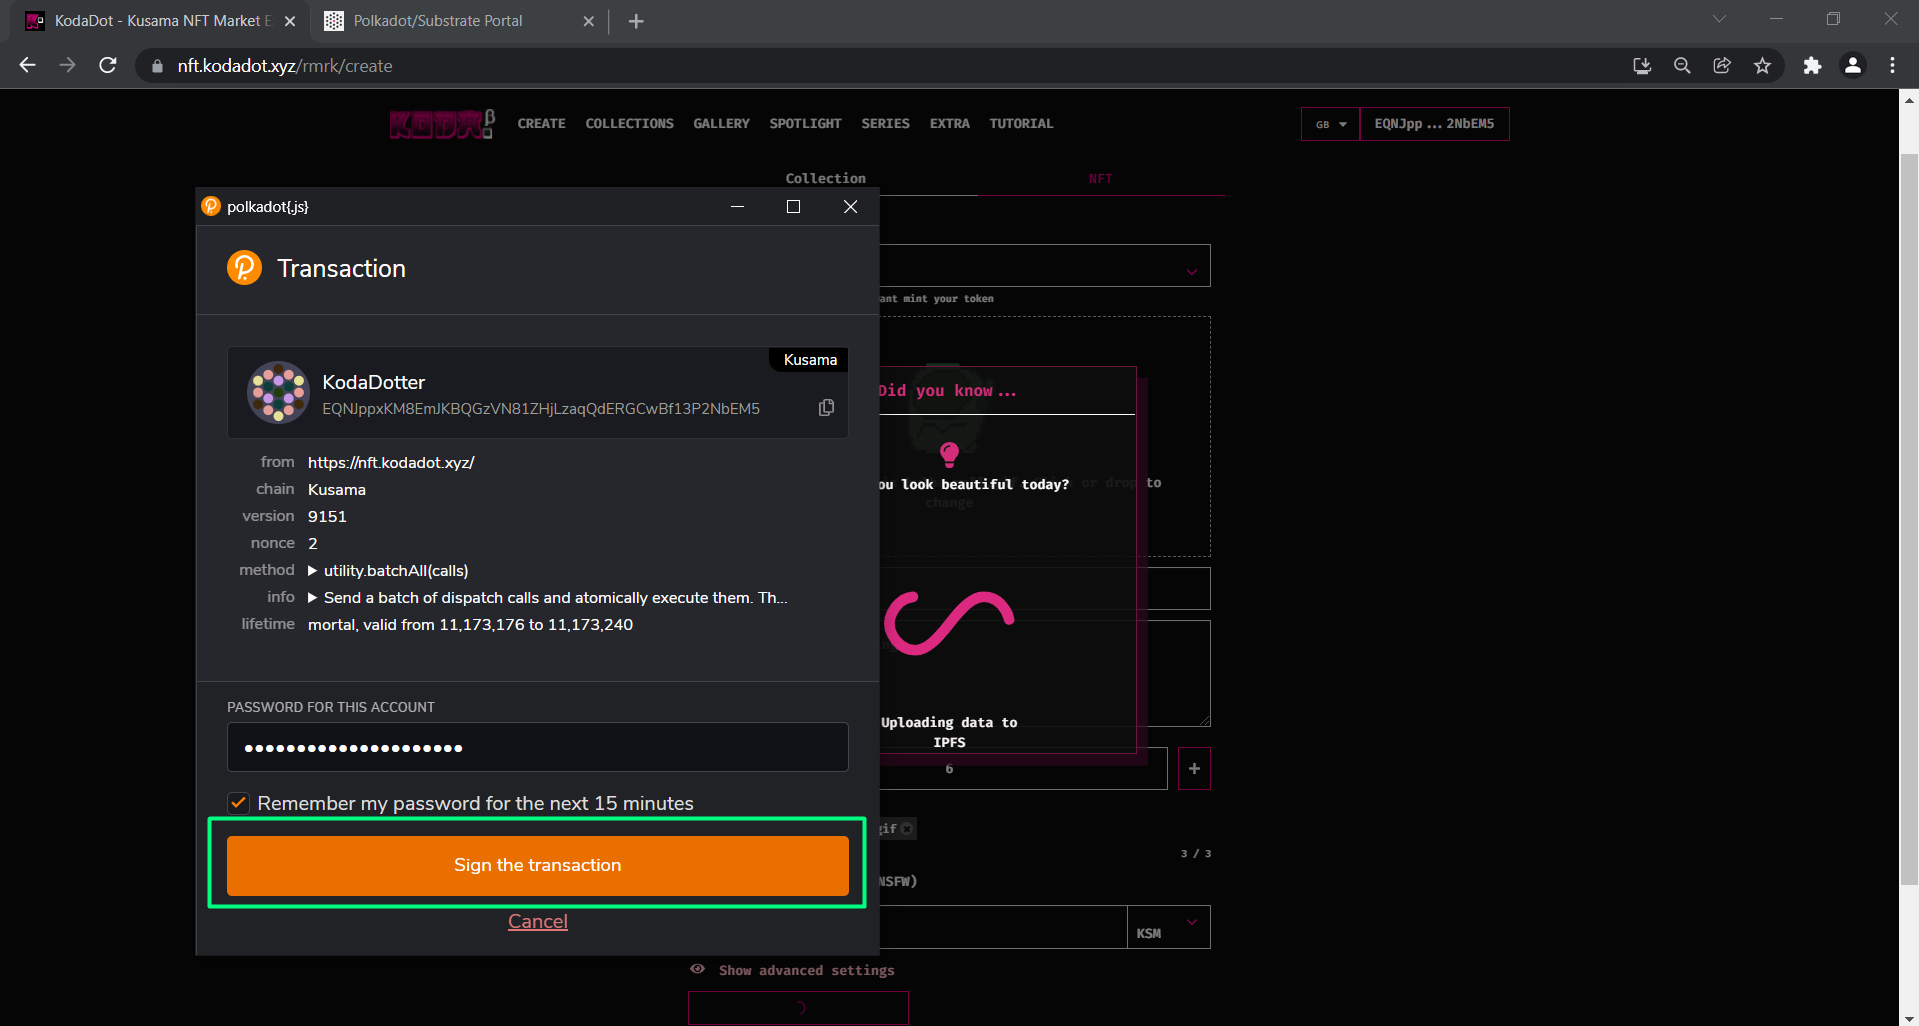Go forward in the browser
Viewport: 1919px width, 1026px height.
(x=67, y=65)
